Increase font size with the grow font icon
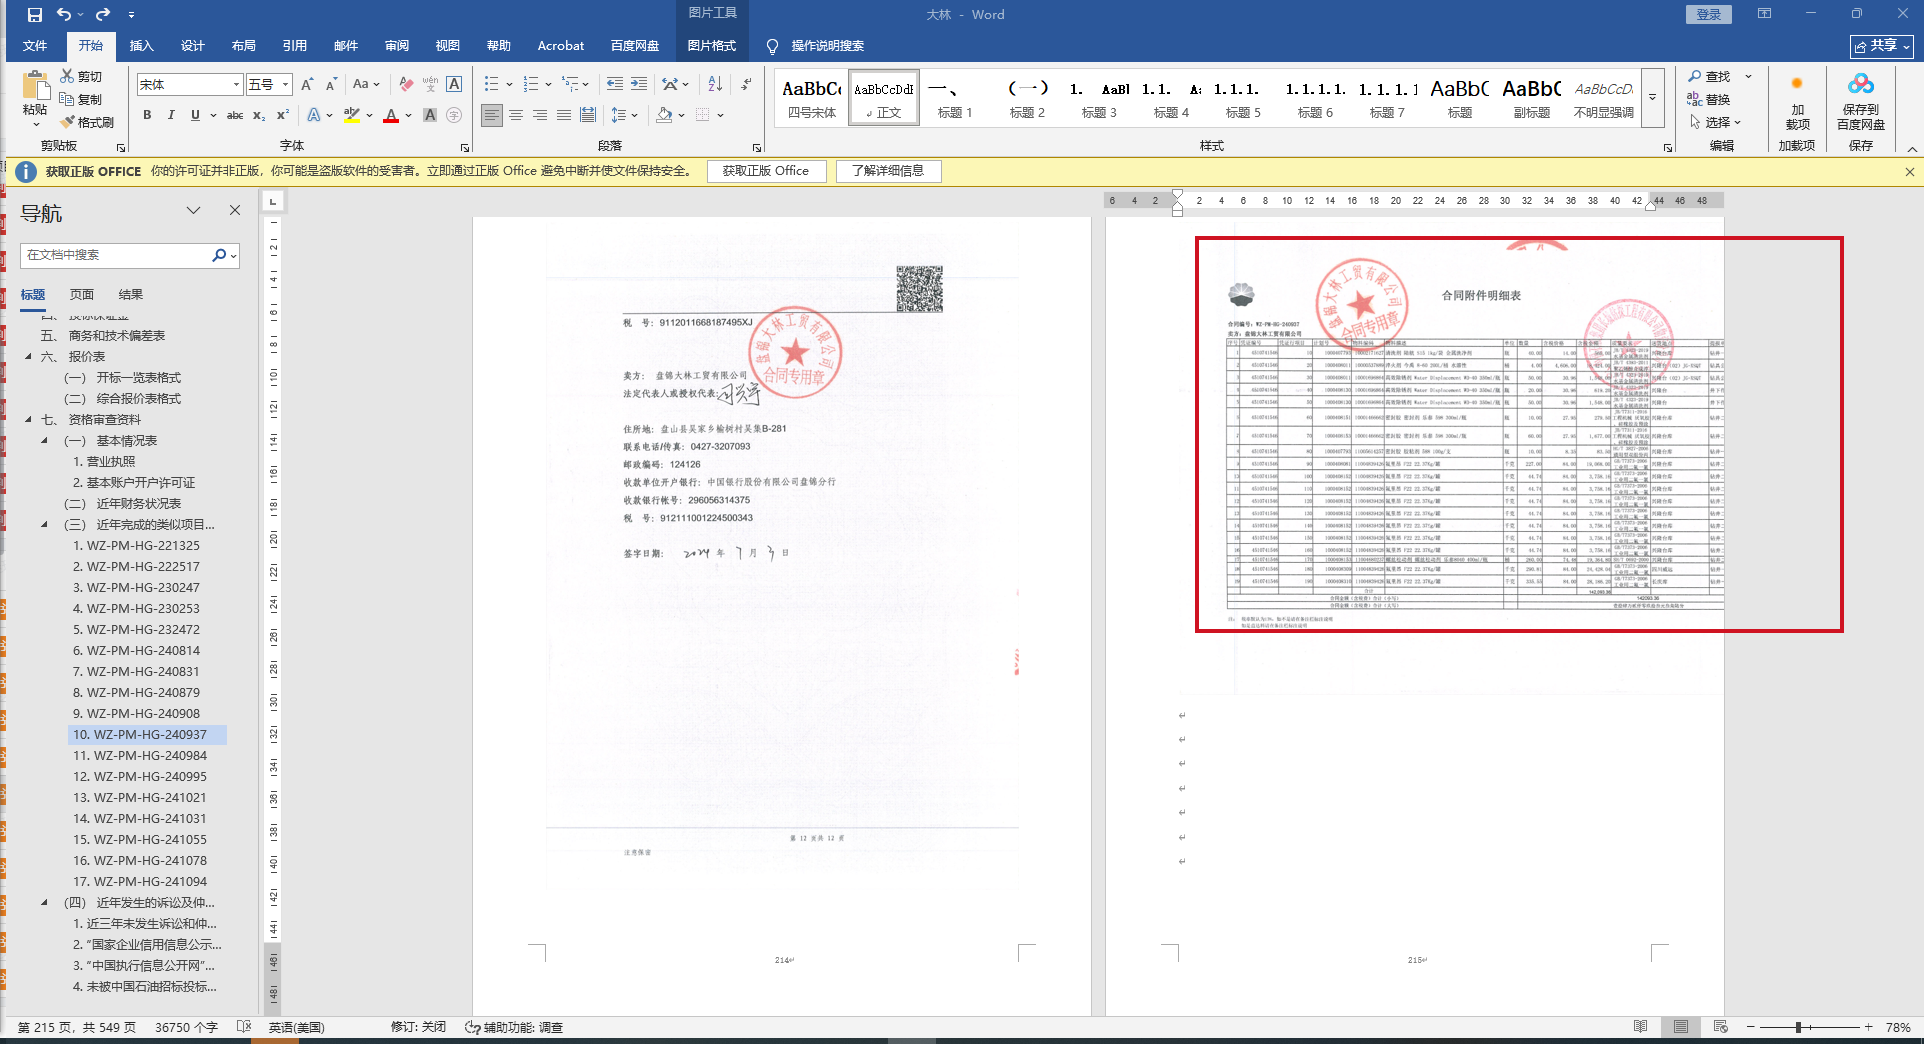This screenshot has width=1924, height=1044. click(x=307, y=84)
